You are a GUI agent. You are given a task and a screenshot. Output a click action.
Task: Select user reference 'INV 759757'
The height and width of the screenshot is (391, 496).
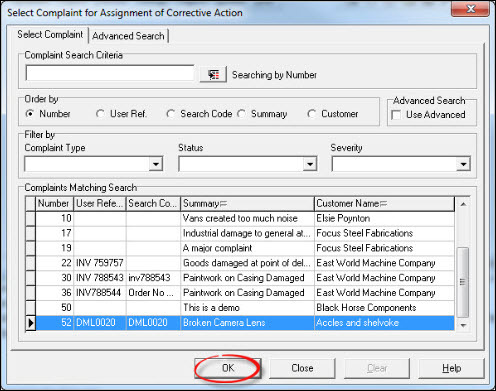click(x=100, y=263)
